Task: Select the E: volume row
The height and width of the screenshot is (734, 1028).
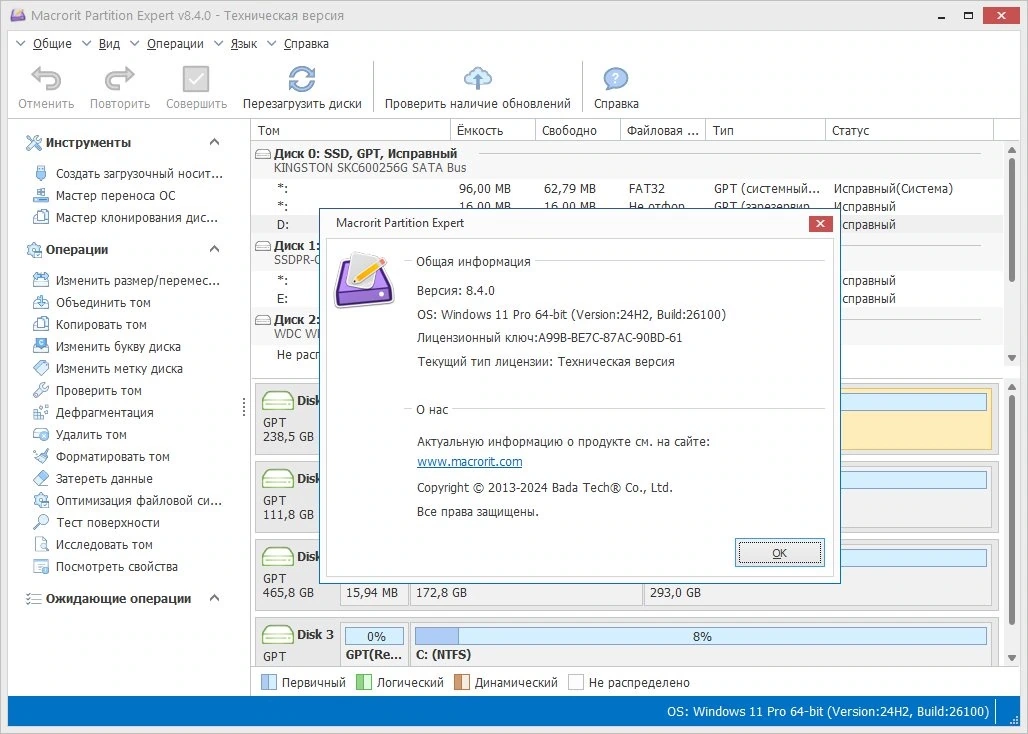Action: coord(287,299)
